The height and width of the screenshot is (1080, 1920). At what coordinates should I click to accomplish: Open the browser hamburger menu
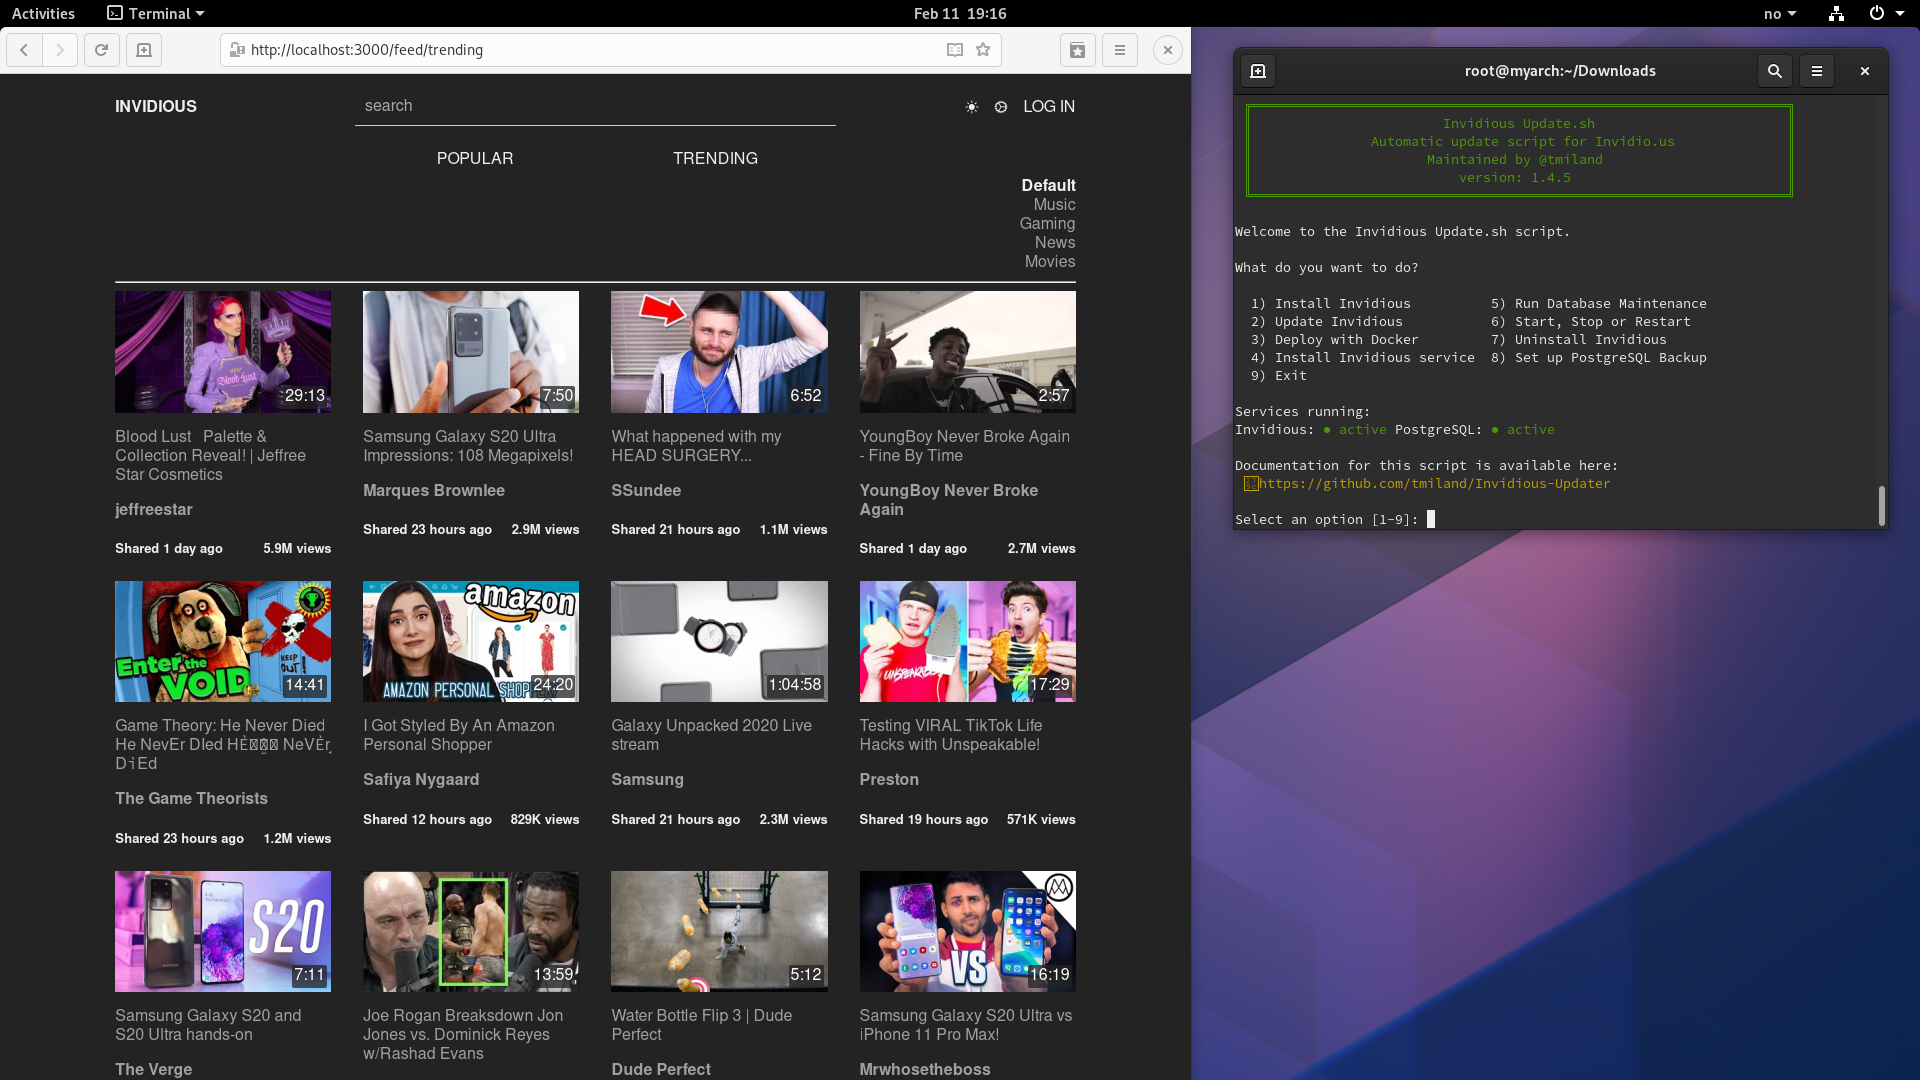tap(1120, 50)
